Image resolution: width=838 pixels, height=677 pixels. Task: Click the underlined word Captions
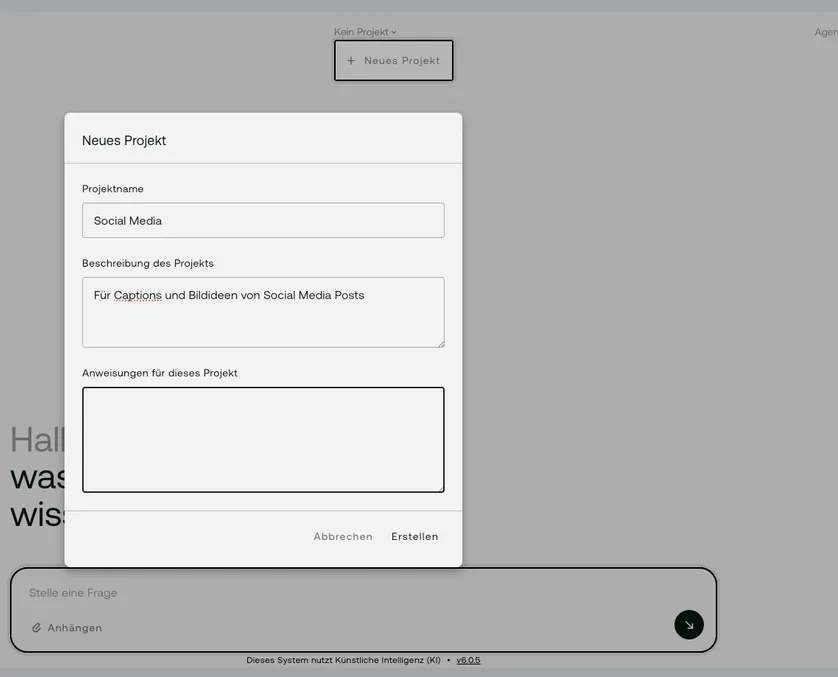(x=137, y=296)
